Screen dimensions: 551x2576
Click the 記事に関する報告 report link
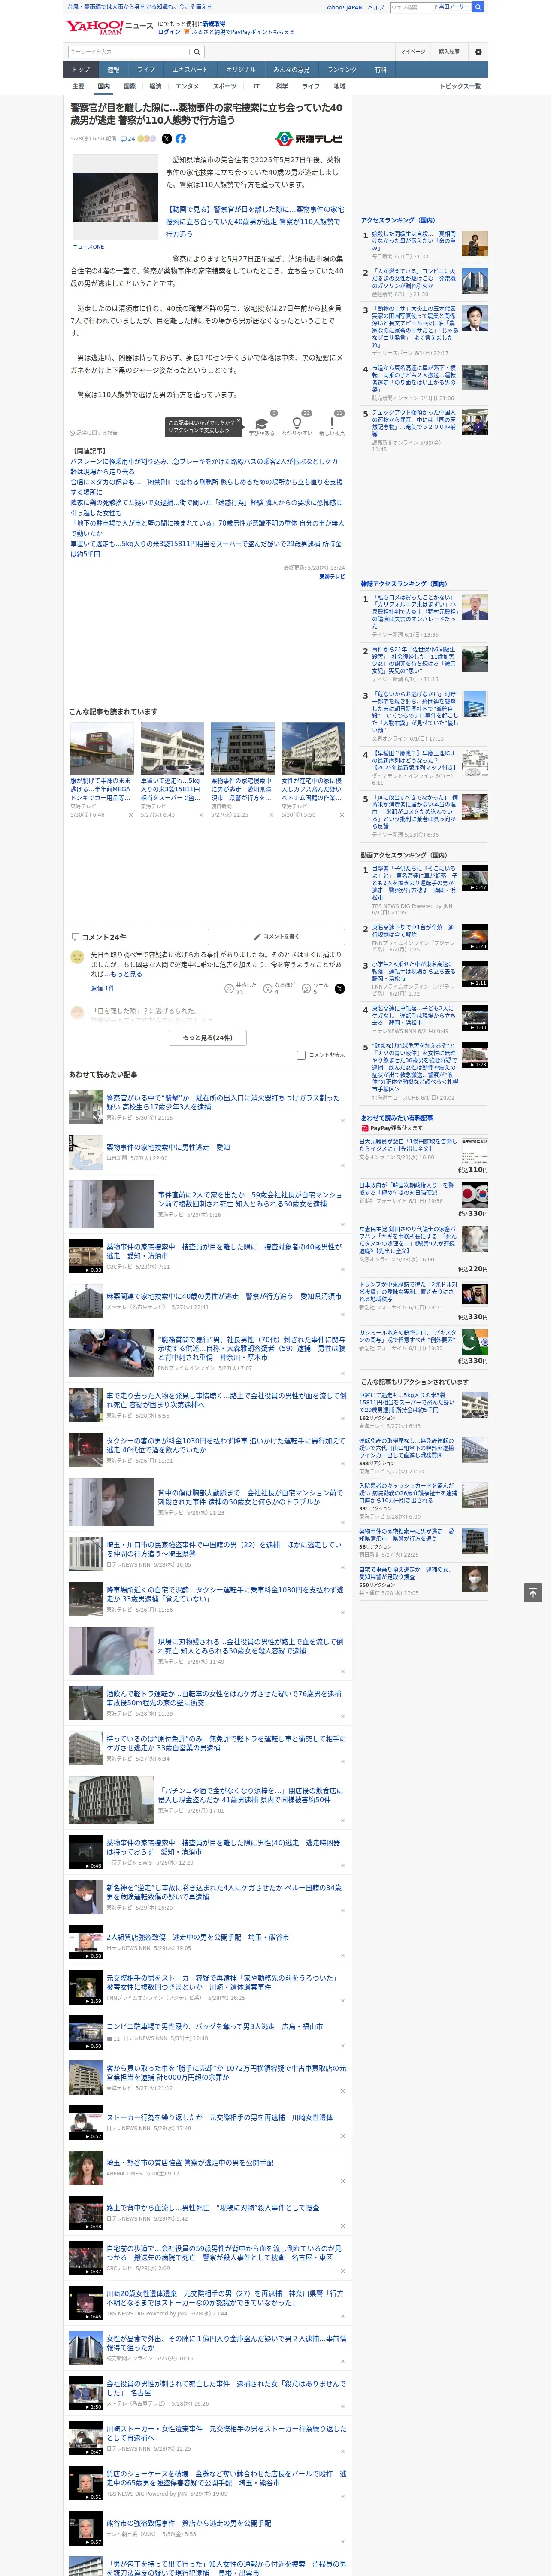[94, 433]
